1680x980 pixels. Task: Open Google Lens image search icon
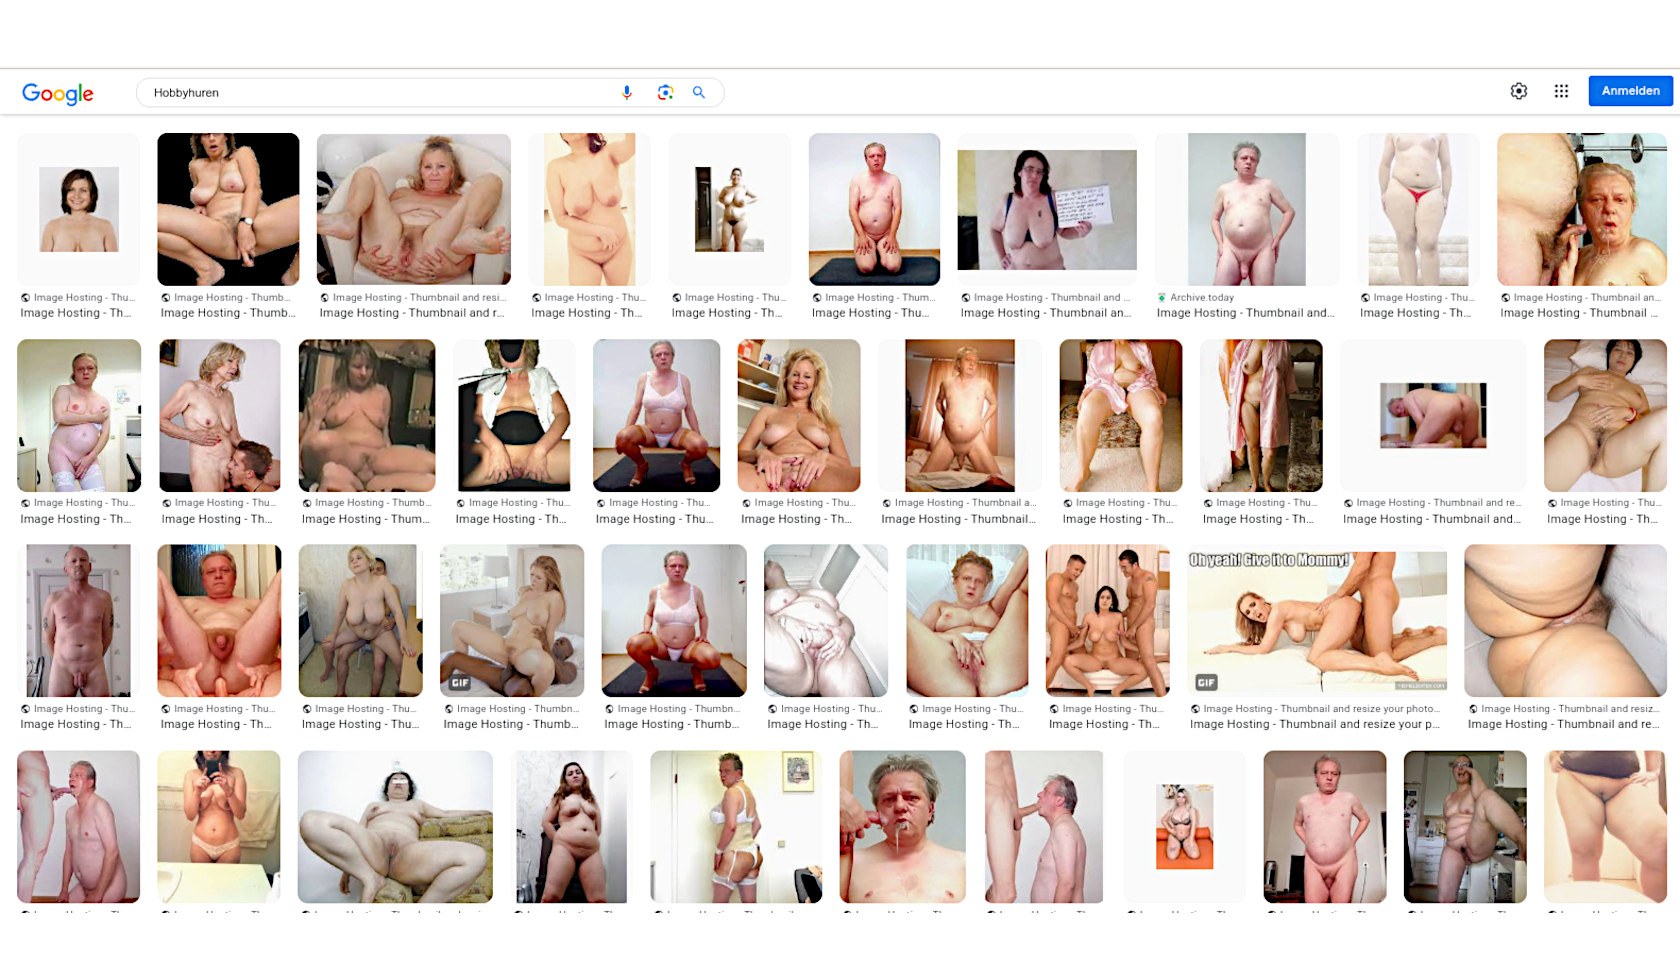pos(665,93)
